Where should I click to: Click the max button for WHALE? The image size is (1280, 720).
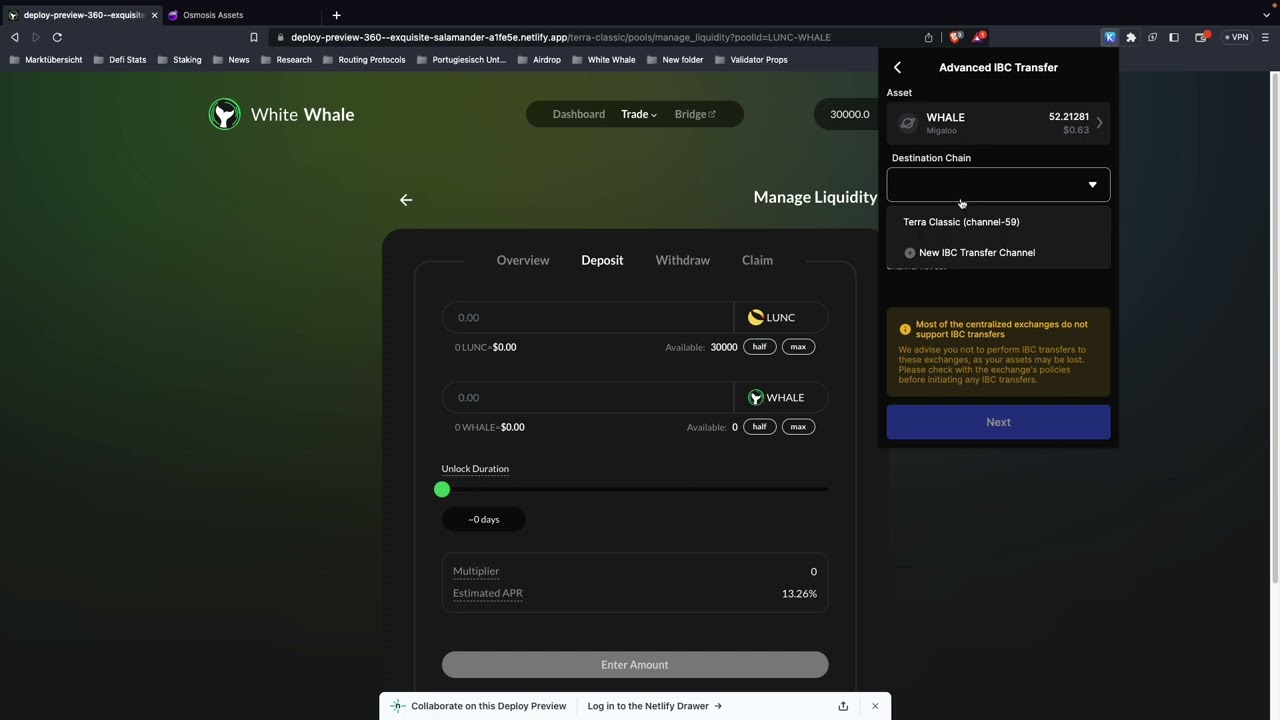click(x=798, y=427)
